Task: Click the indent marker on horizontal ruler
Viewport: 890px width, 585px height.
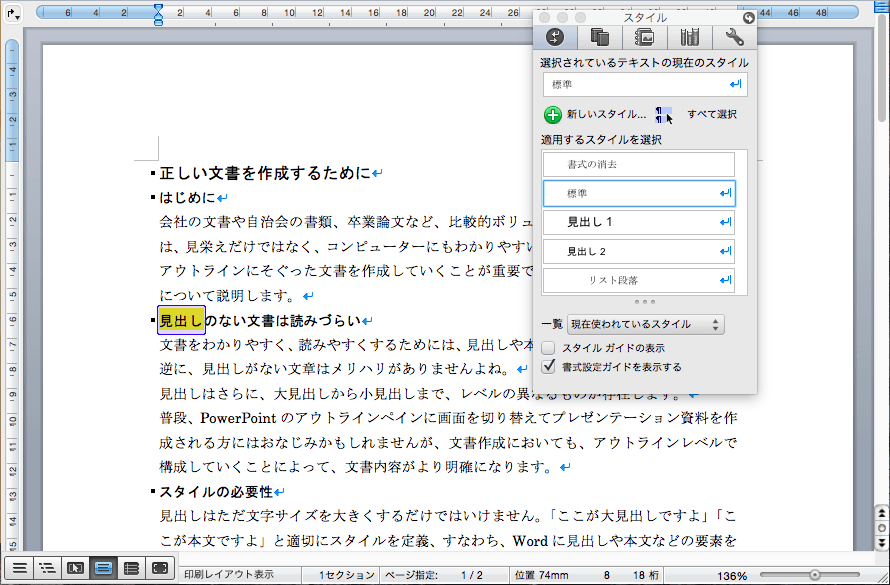Action: (x=158, y=14)
